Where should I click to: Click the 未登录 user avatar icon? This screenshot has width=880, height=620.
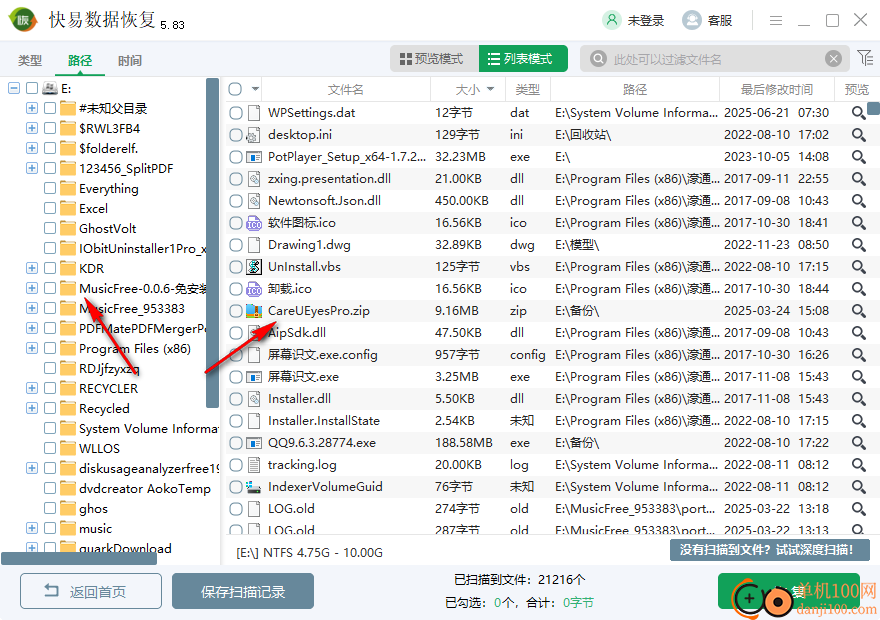click(x=612, y=20)
